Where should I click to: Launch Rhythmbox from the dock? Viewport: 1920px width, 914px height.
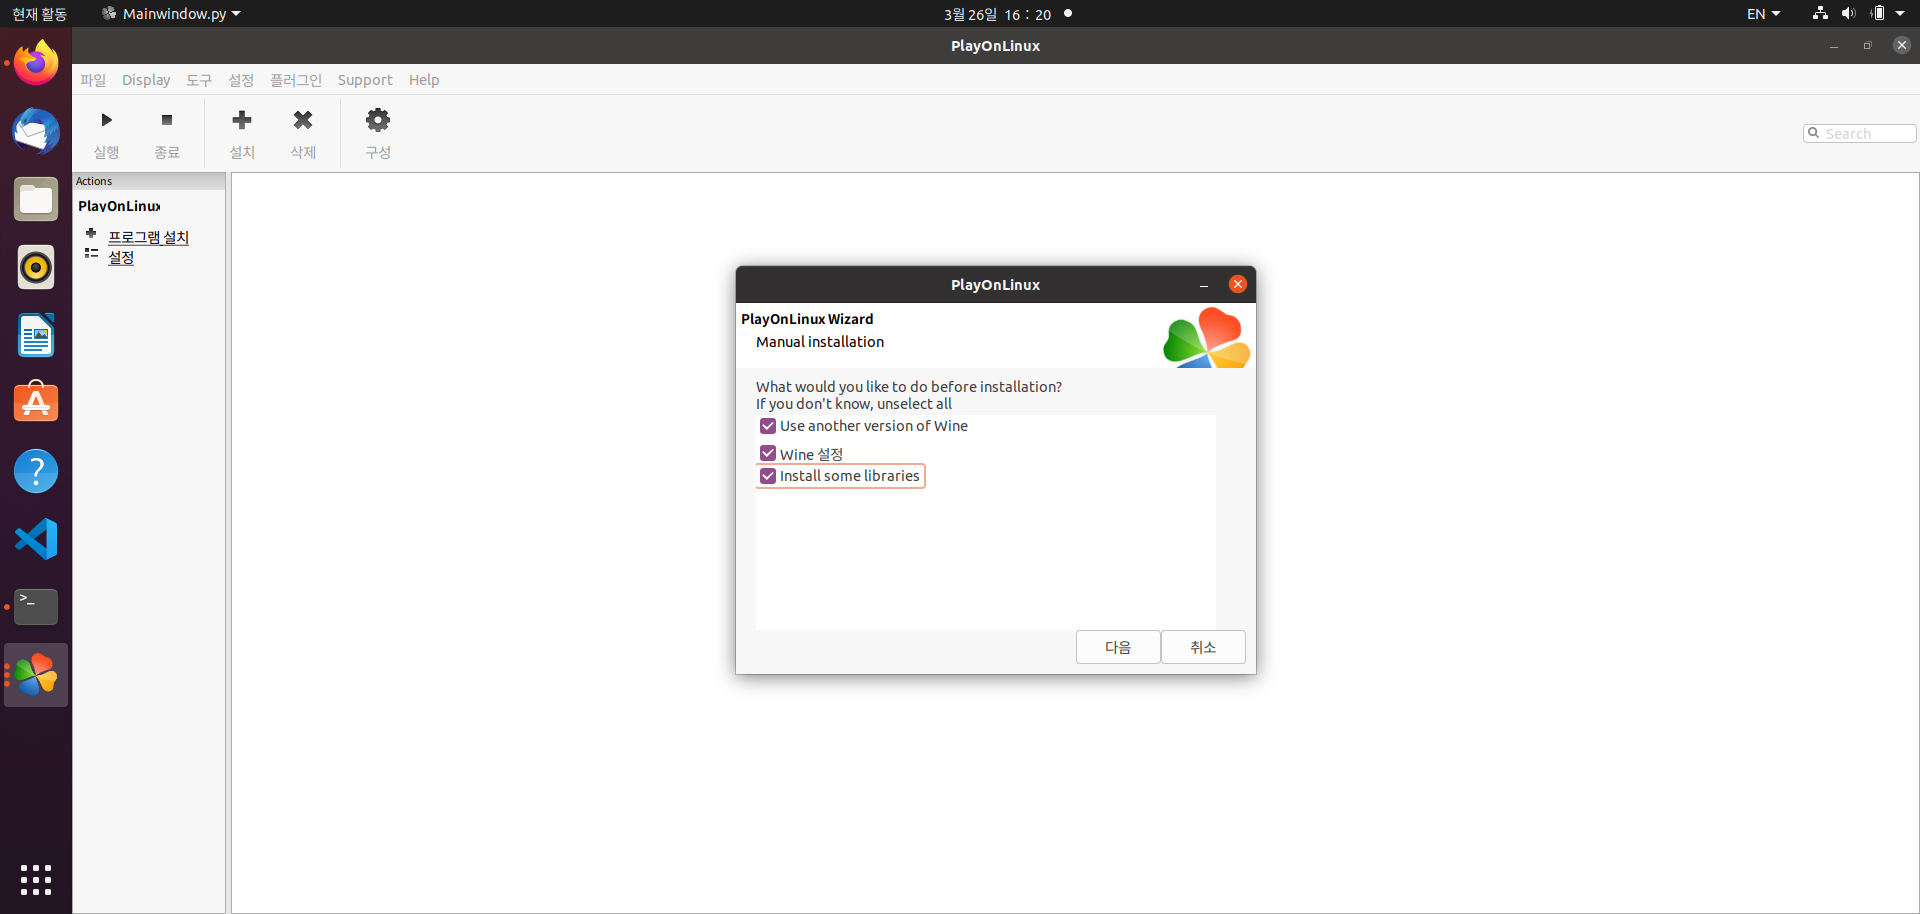(x=36, y=267)
